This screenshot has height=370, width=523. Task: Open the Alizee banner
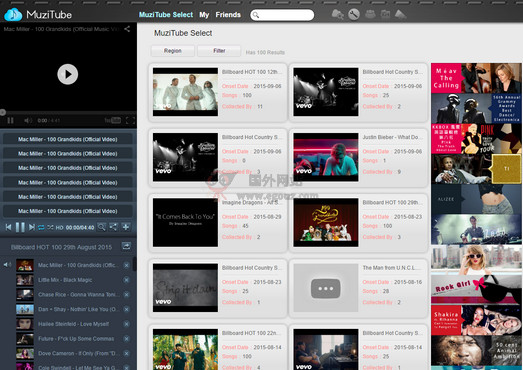click(476, 200)
